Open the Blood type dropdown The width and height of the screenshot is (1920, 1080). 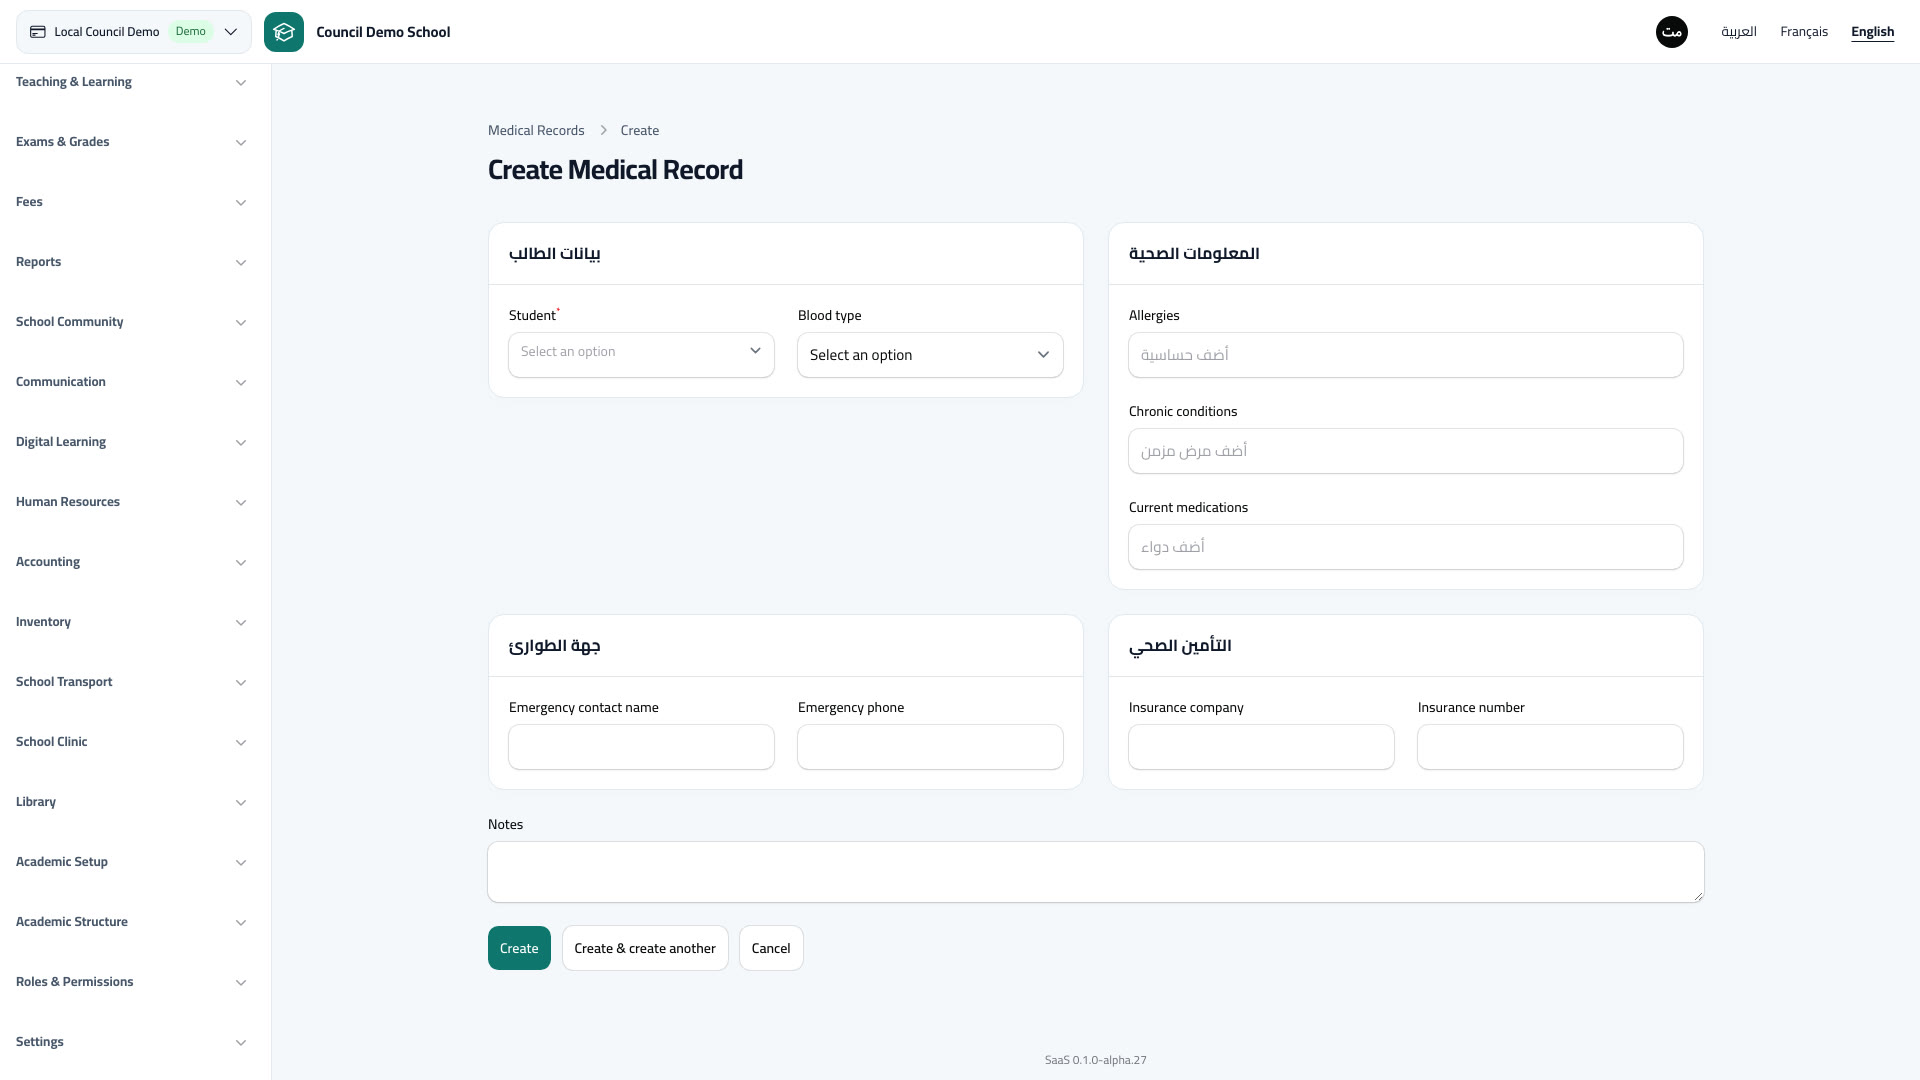(930, 355)
